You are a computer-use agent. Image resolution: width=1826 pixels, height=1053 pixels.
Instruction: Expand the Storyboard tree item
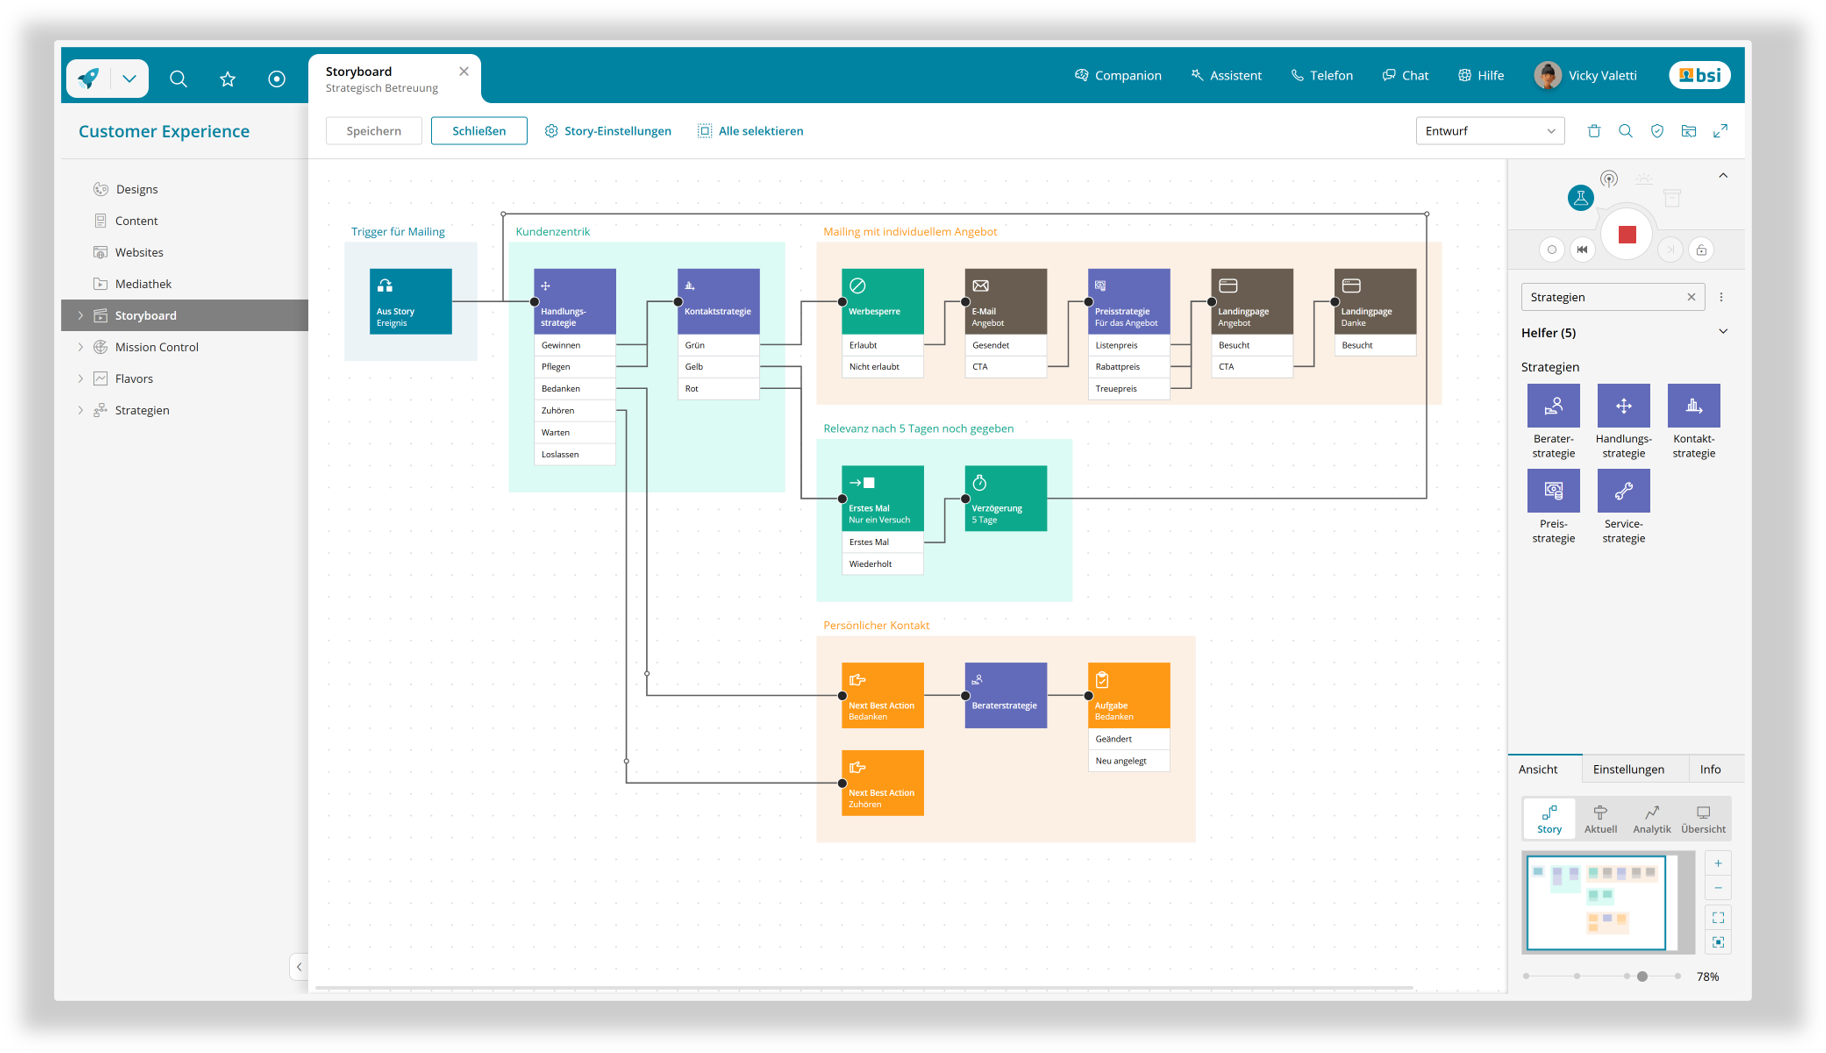[81, 316]
